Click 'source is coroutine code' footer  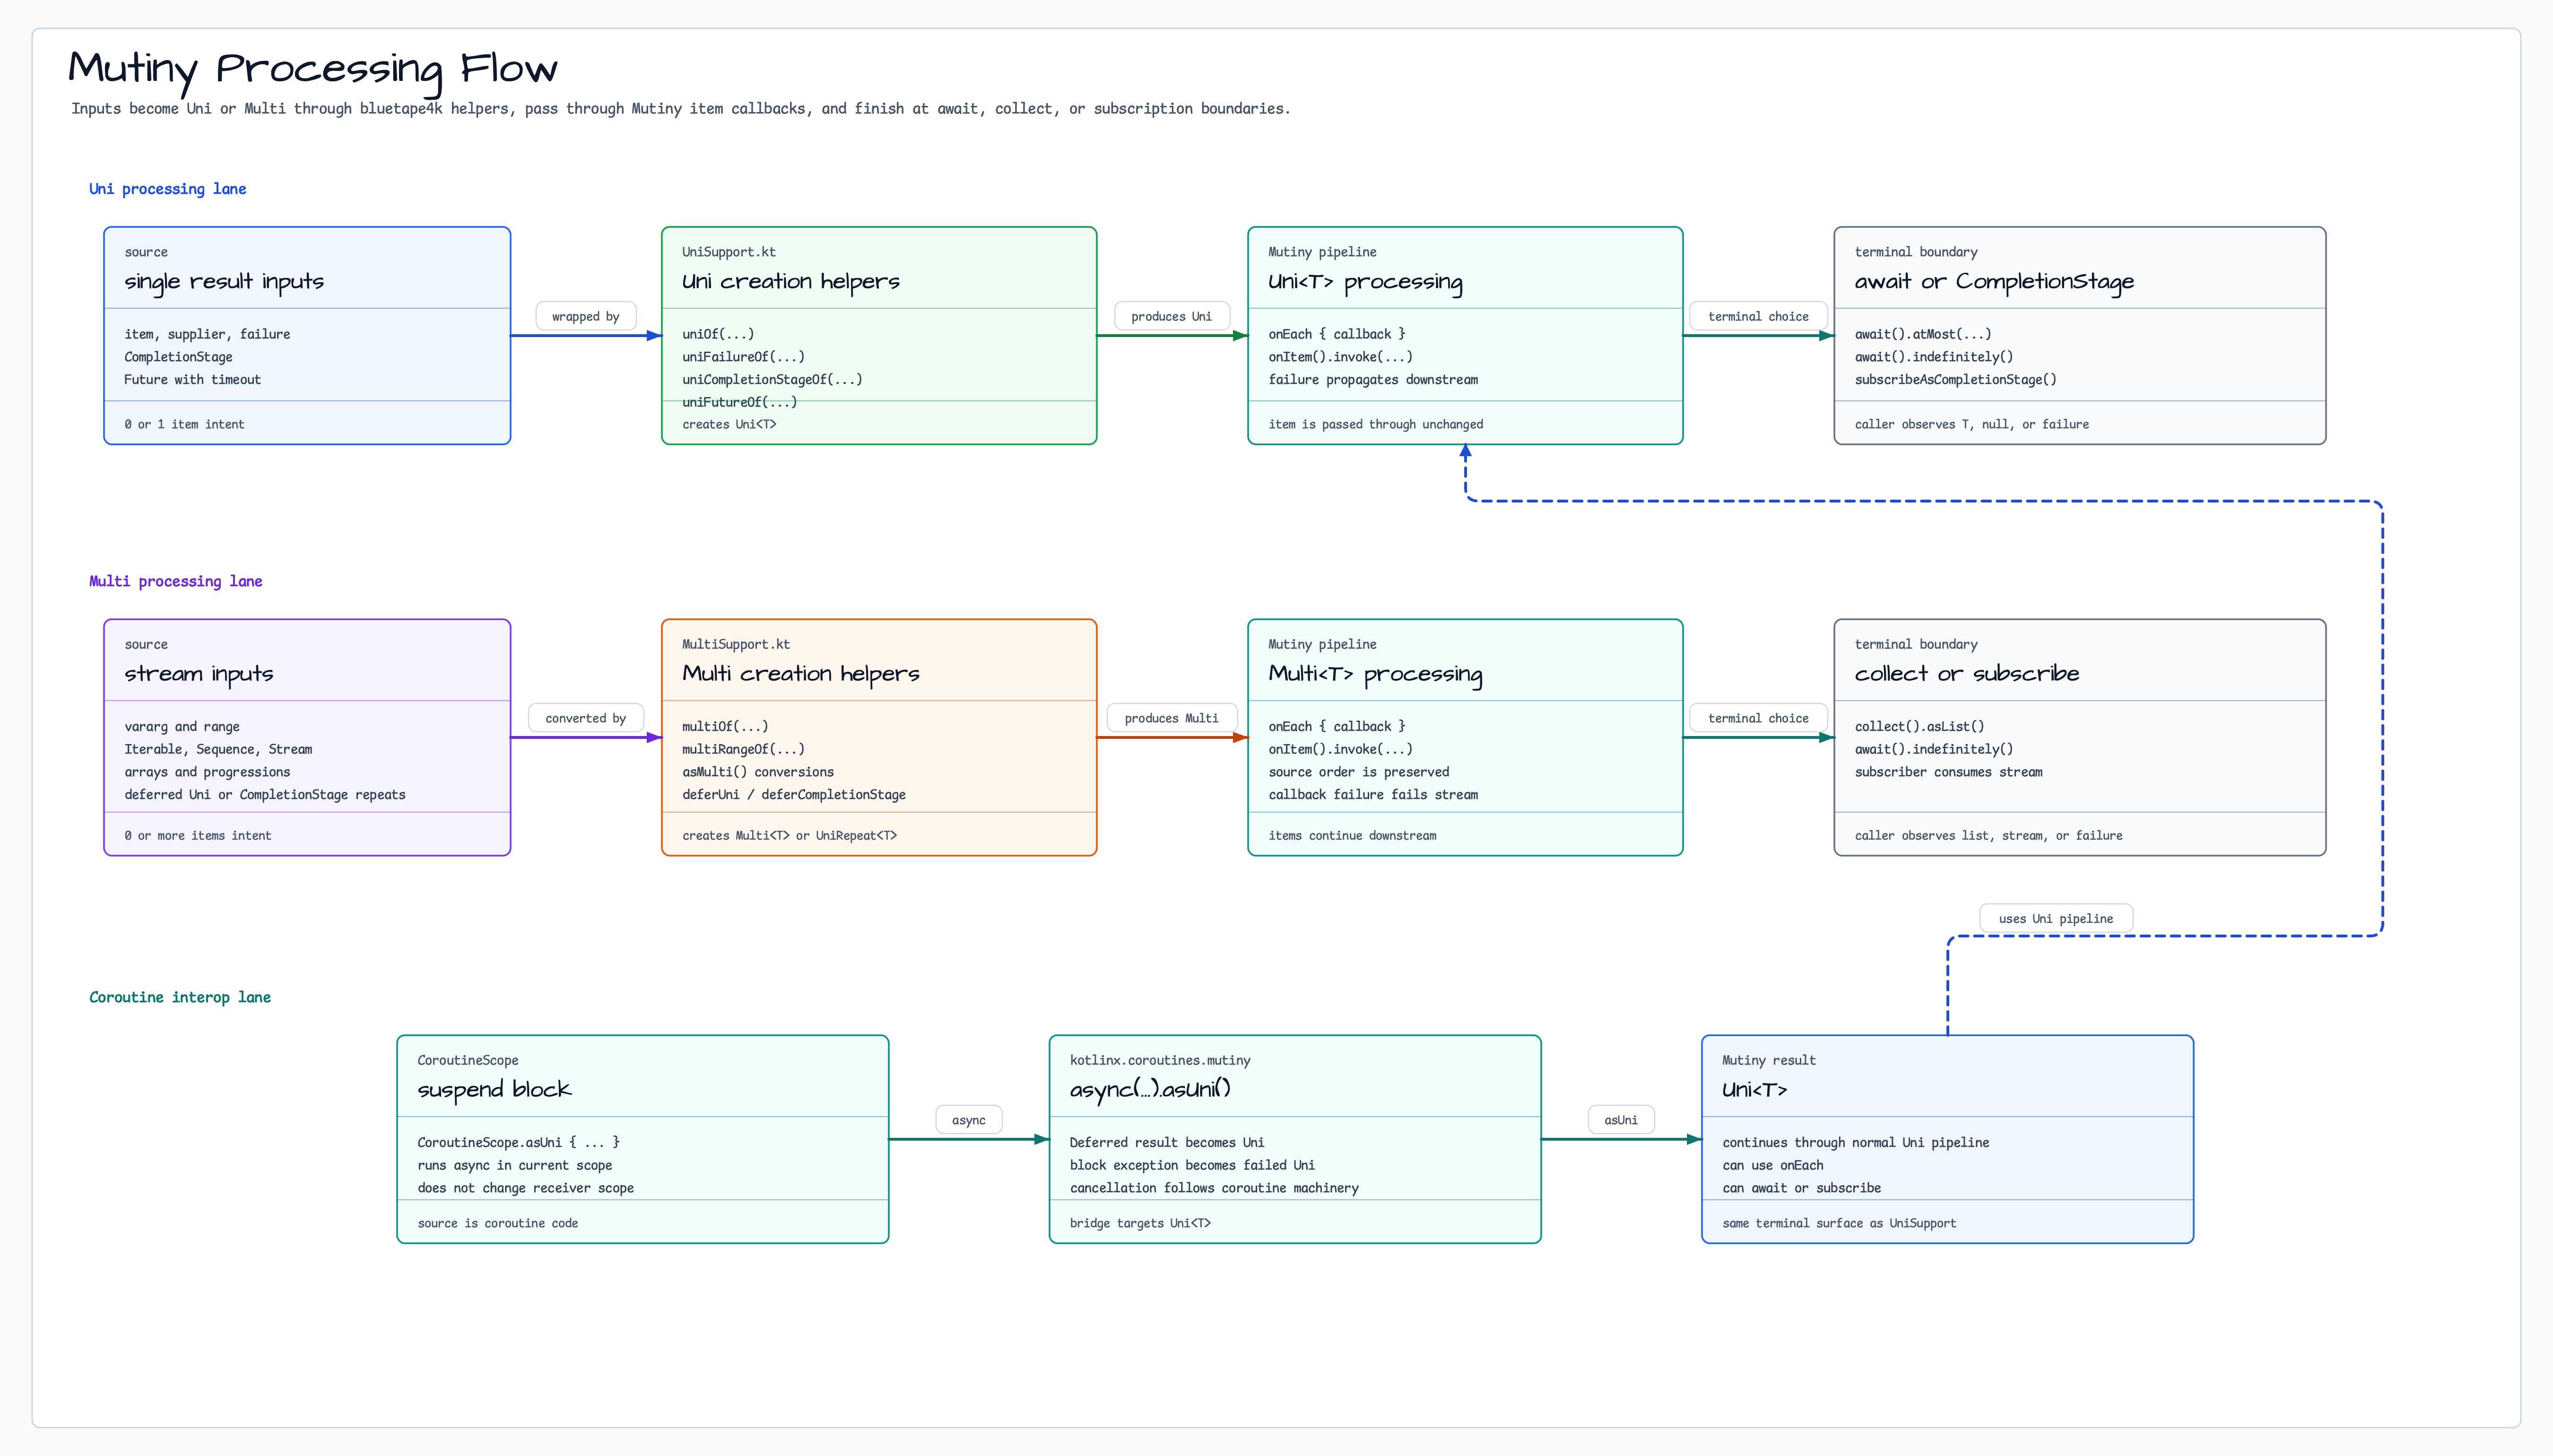click(497, 1224)
